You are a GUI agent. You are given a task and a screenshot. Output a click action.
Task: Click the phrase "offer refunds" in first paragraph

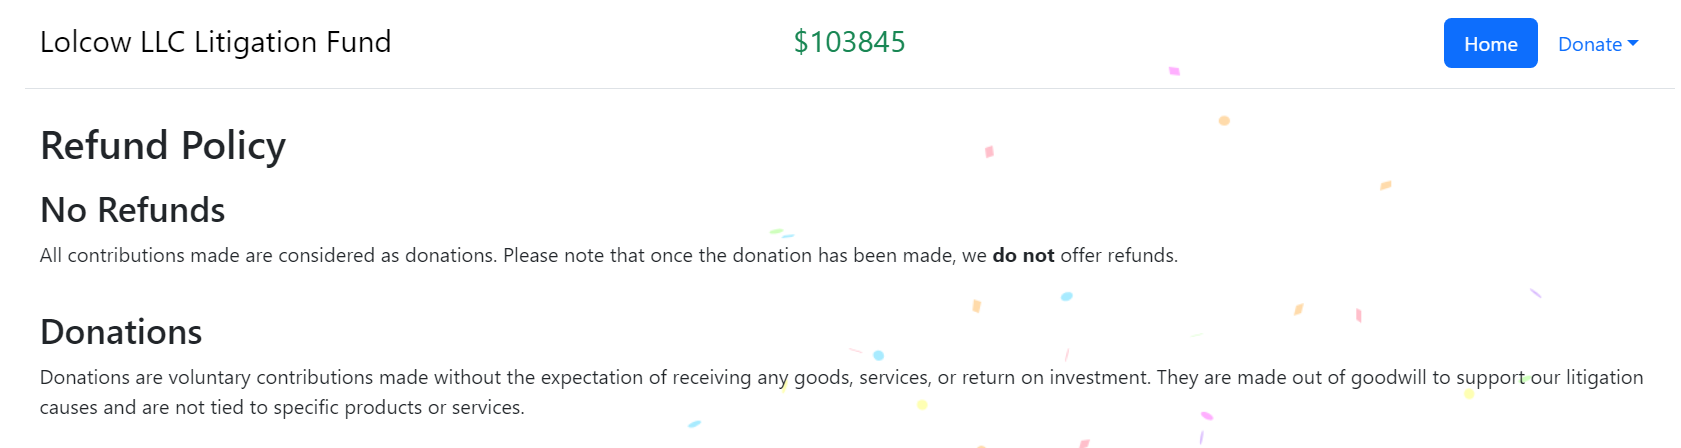pyautogui.click(x=1118, y=256)
